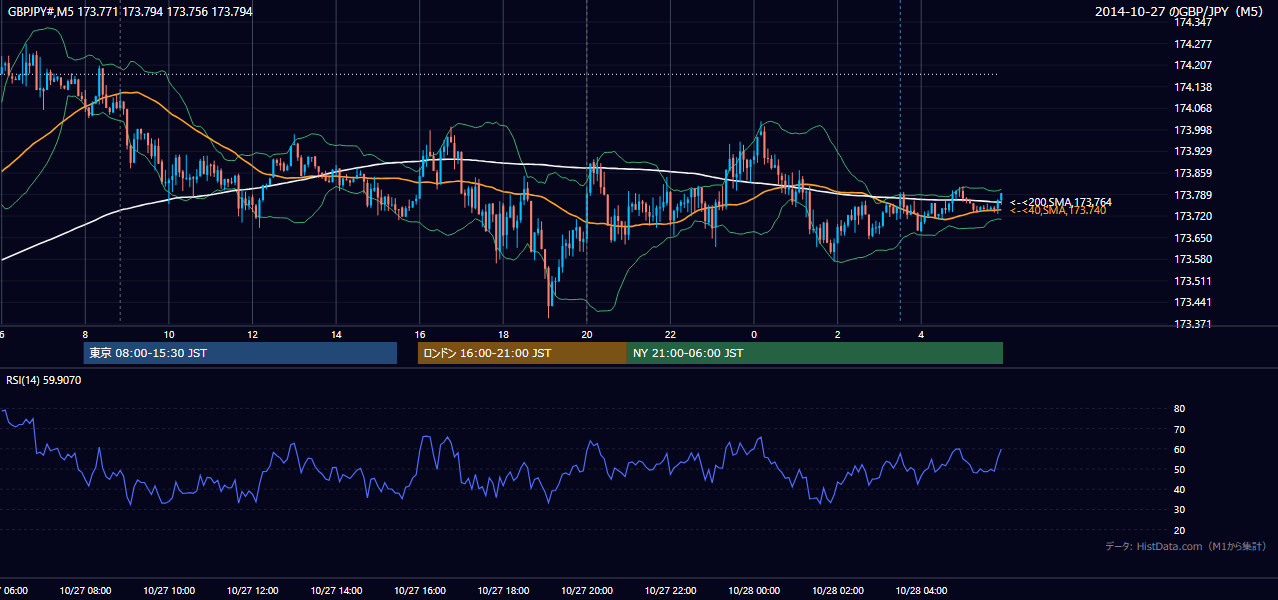Click bottom time label 10/28 04:00

(921, 590)
